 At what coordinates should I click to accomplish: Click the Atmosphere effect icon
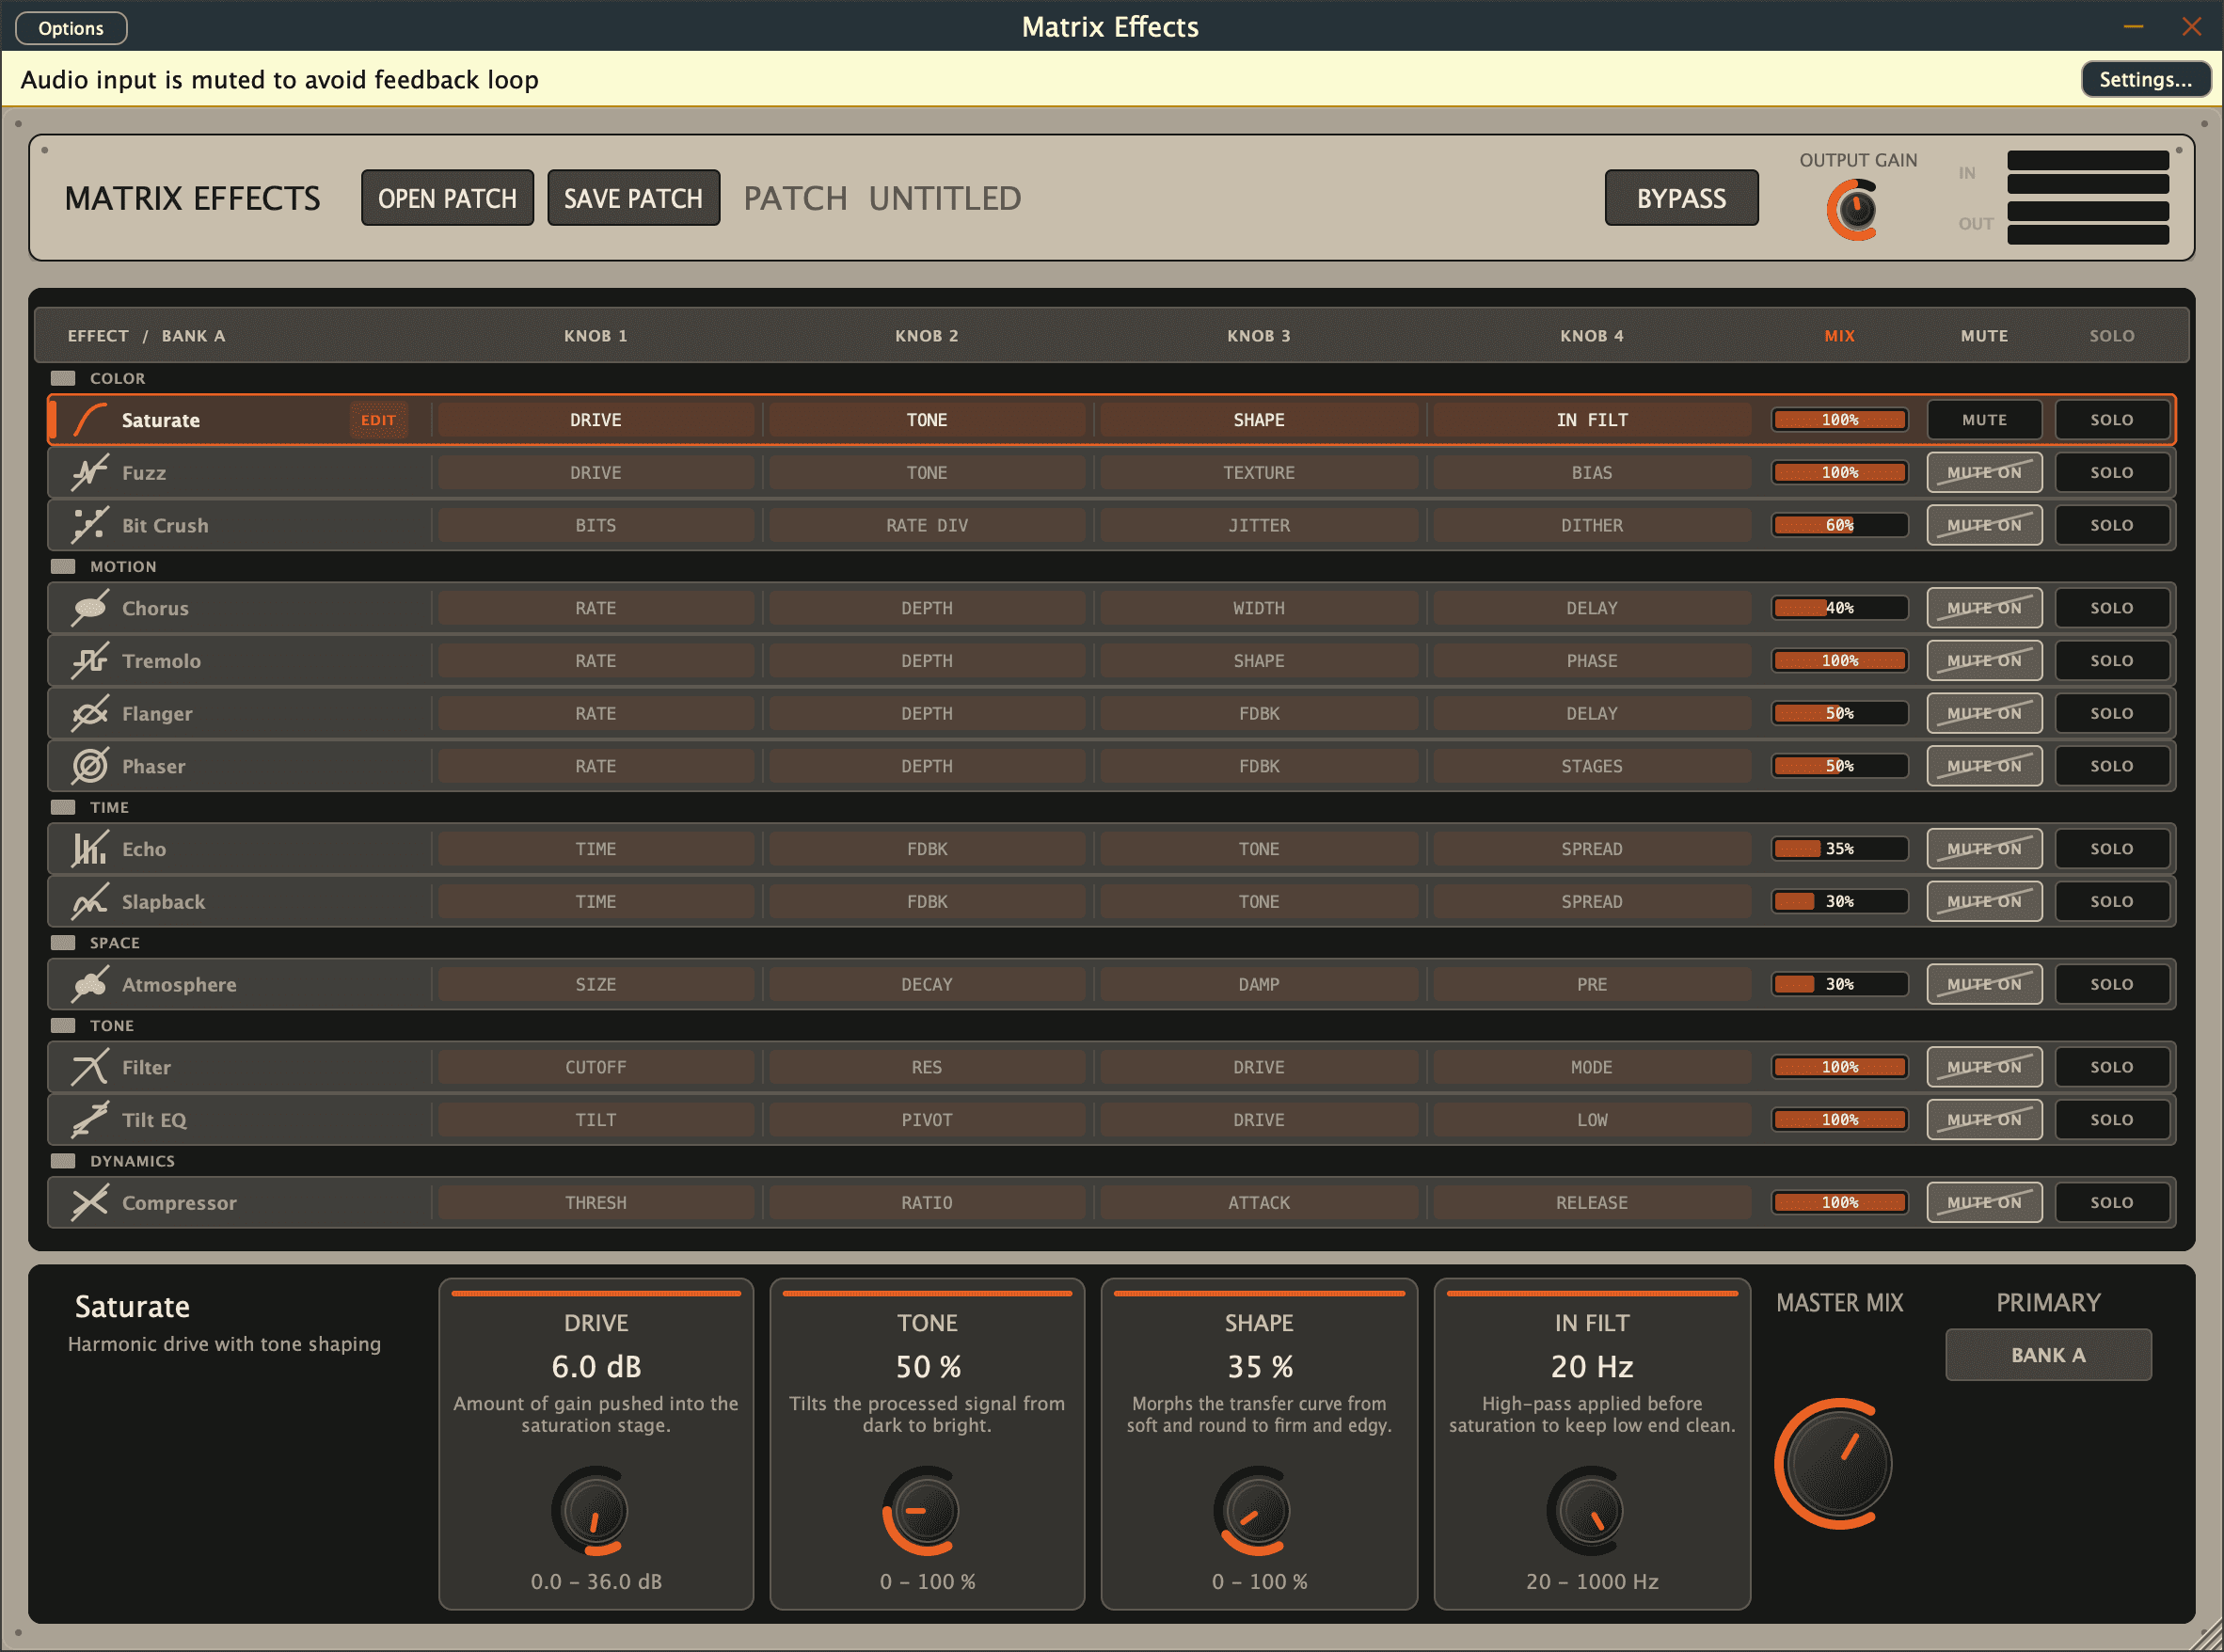tap(90, 985)
